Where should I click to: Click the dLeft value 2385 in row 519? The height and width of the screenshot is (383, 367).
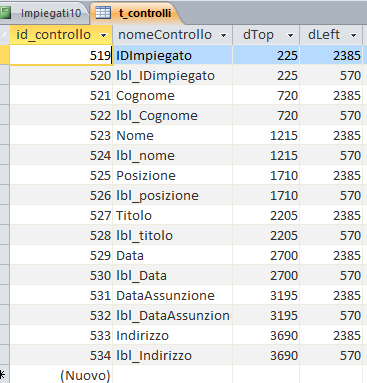pos(331,55)
